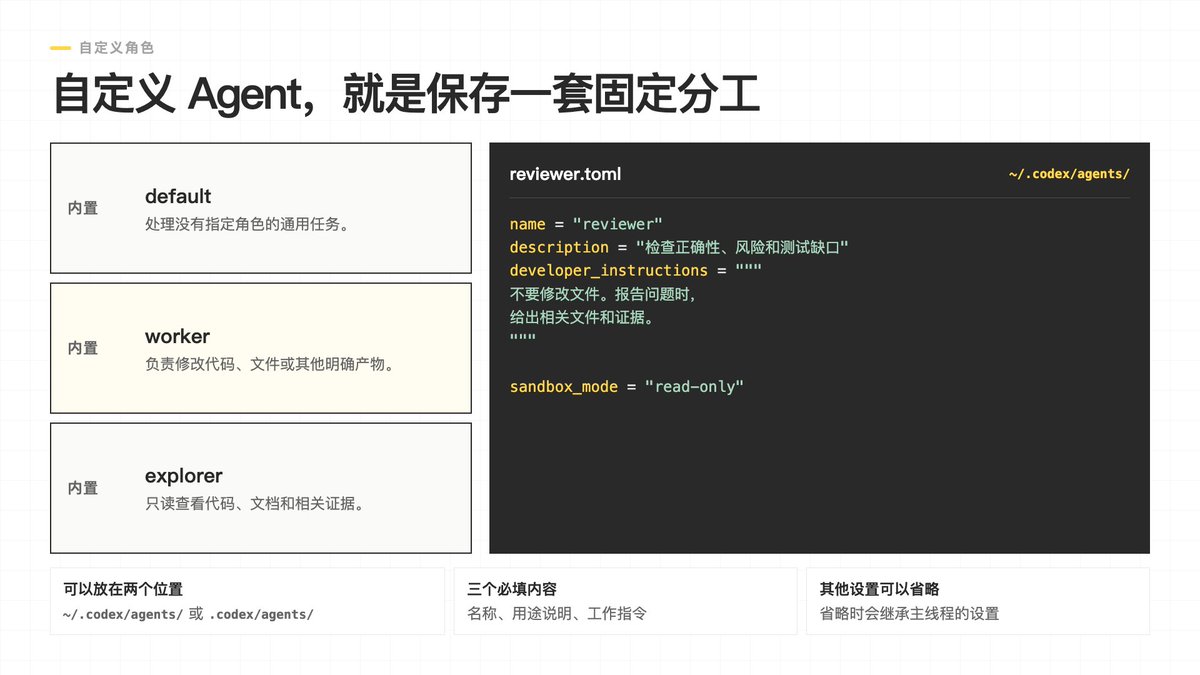Click the 'sandbox_mode = "read-only"' line

(627, 386)
